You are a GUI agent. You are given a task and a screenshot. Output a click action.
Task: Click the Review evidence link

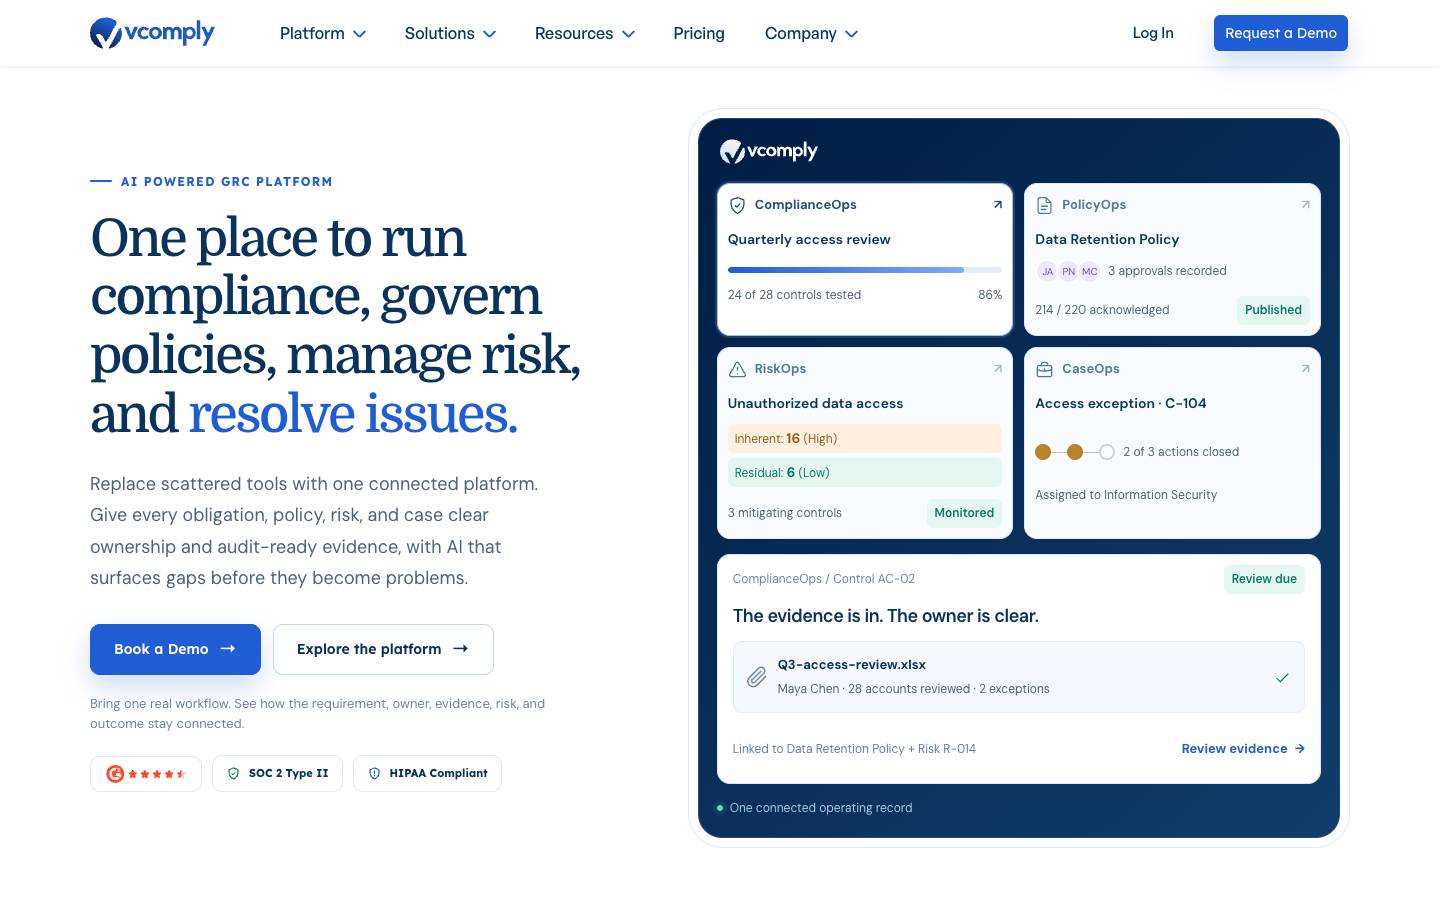point(1243,748)
